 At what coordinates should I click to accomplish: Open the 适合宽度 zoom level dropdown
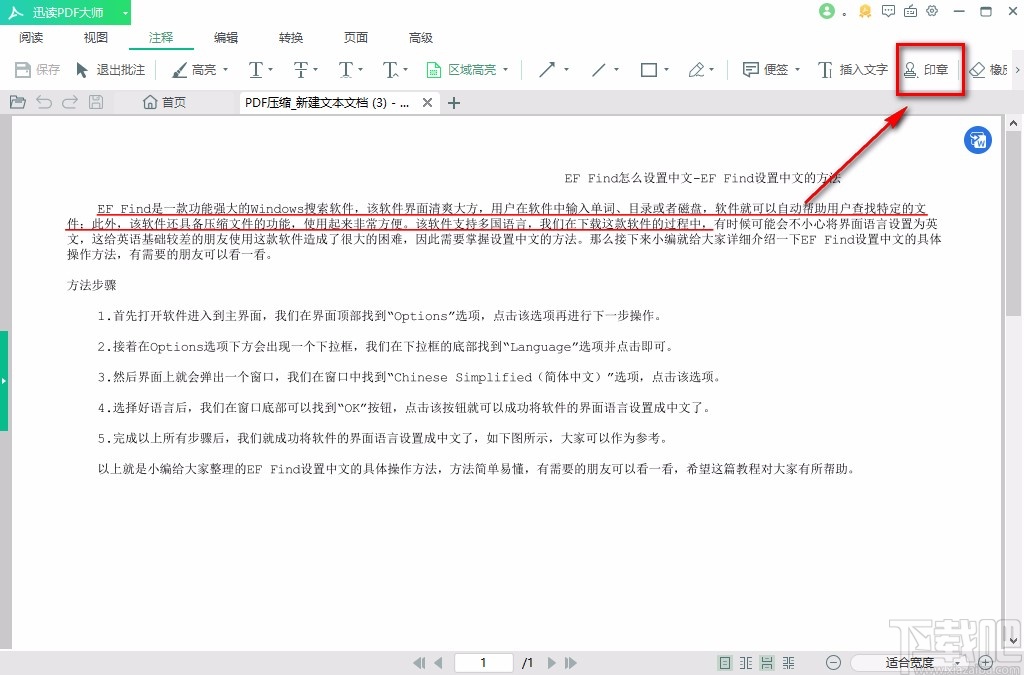click(910, 662)
